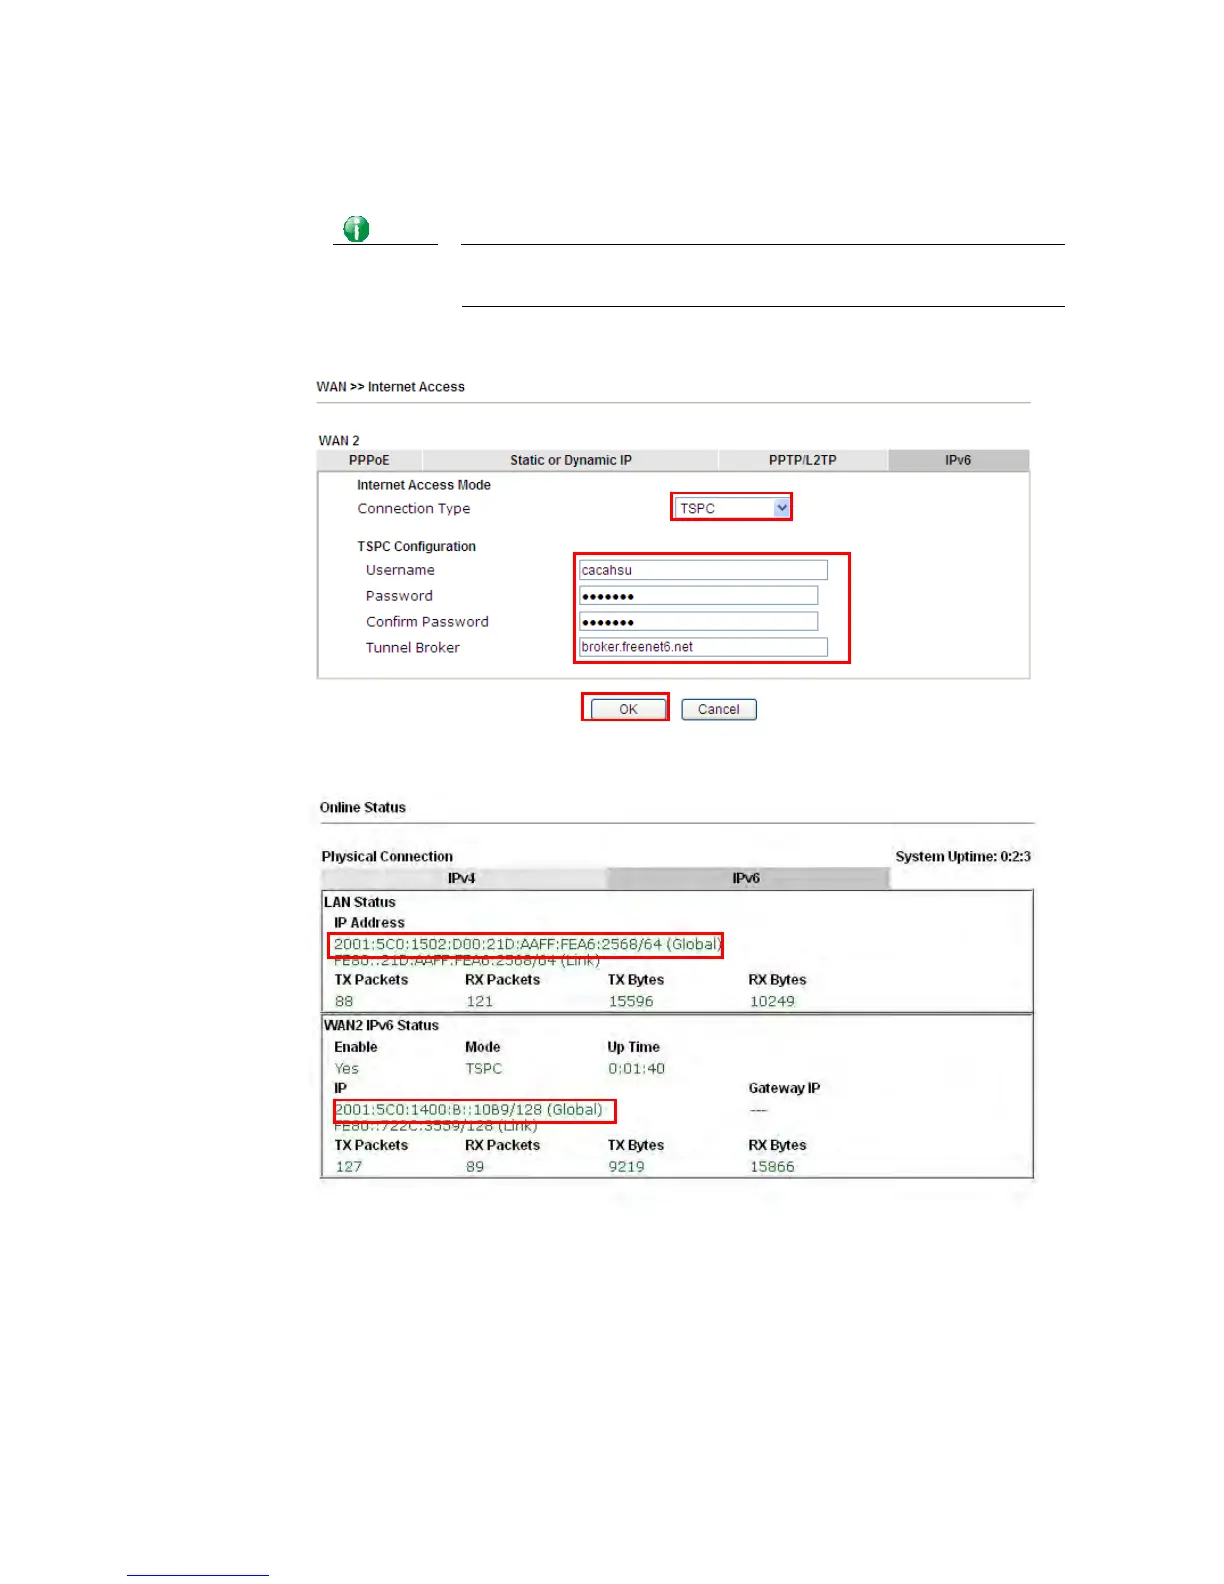Click the Tunnel Broker field broker.freenet6.net
The width and height of the screenshot is (1224, 1584).
(x=703, y=647)
